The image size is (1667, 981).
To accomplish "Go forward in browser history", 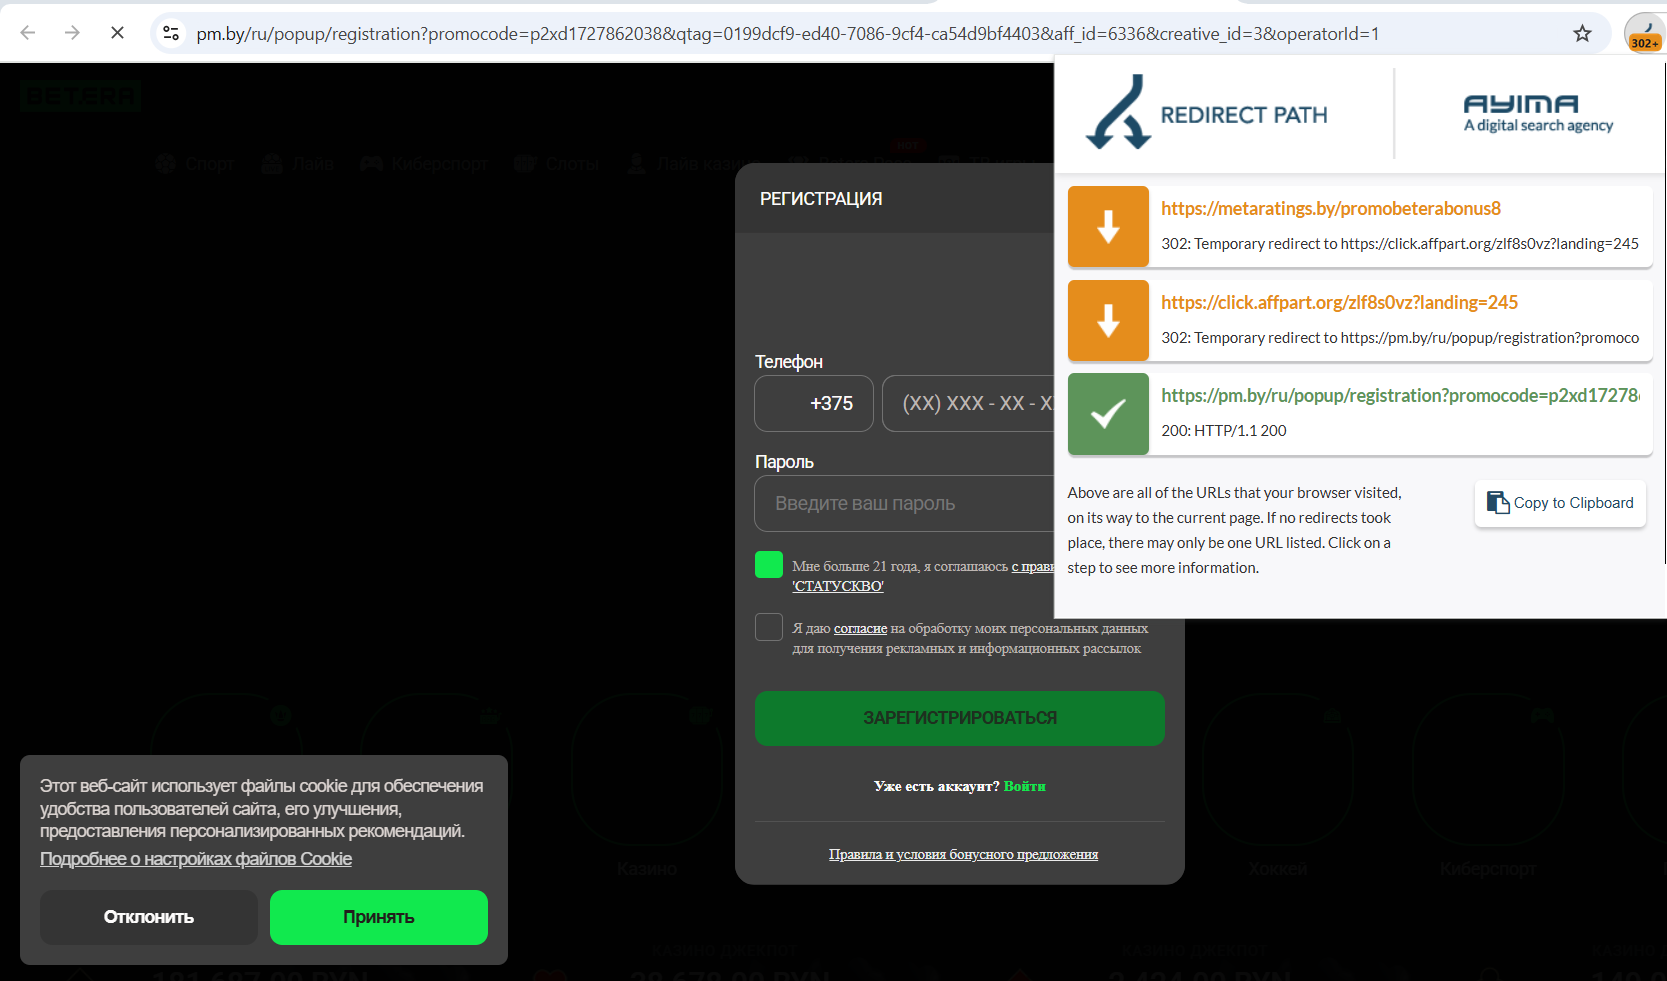I will 72,33.
